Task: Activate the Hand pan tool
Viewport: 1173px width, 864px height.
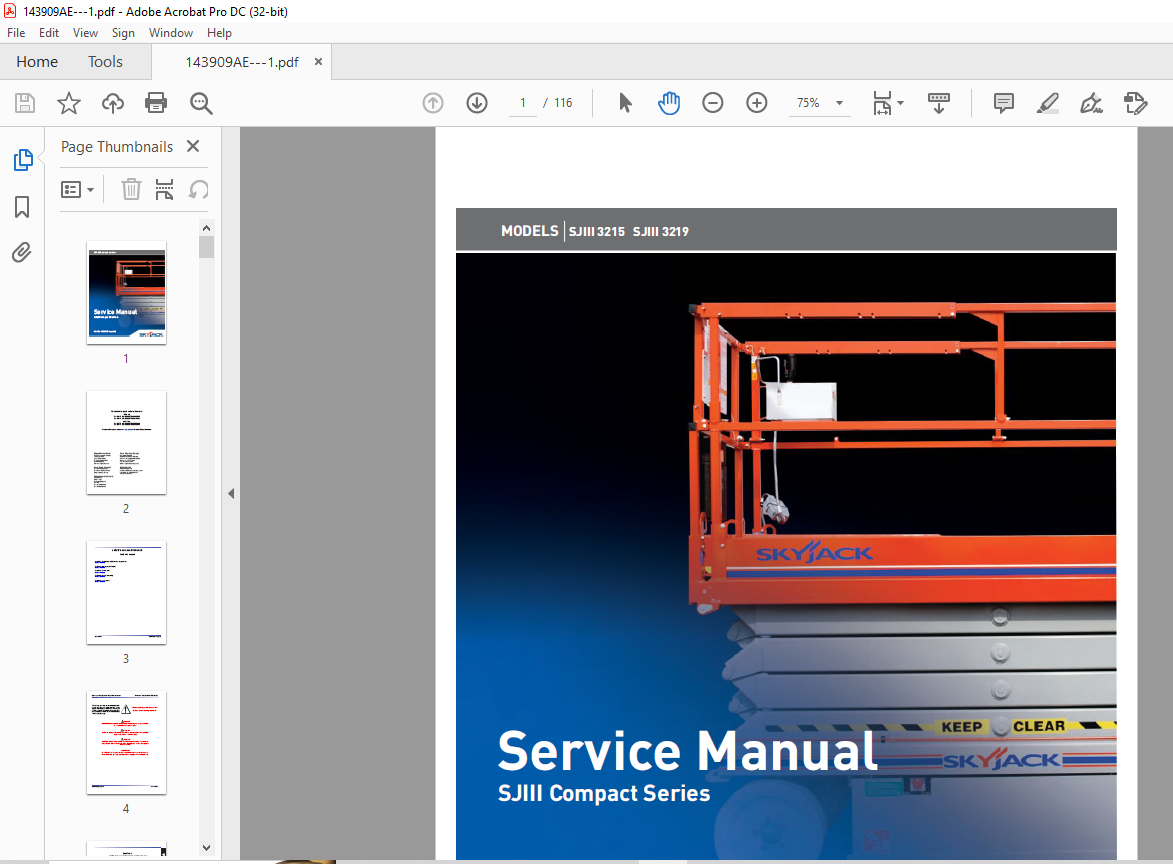Action: tap(669, 102)
